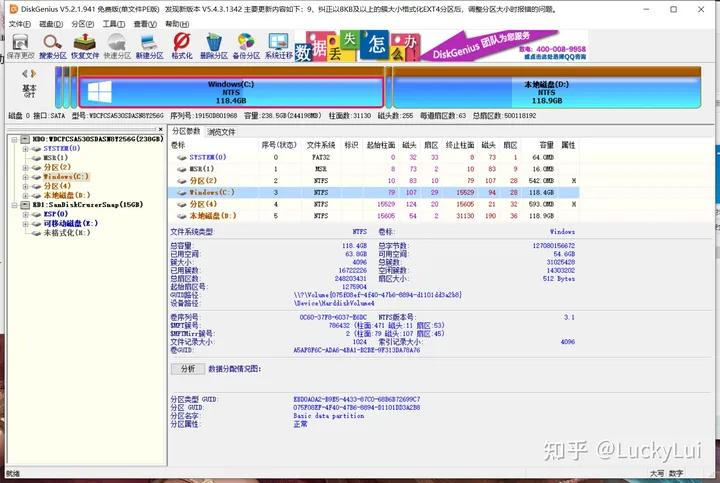The height and width of the screenshot is (483, 720).
Task: Launch the System Migration (系统迁移) tool
Action: click(x=279, y=43)
